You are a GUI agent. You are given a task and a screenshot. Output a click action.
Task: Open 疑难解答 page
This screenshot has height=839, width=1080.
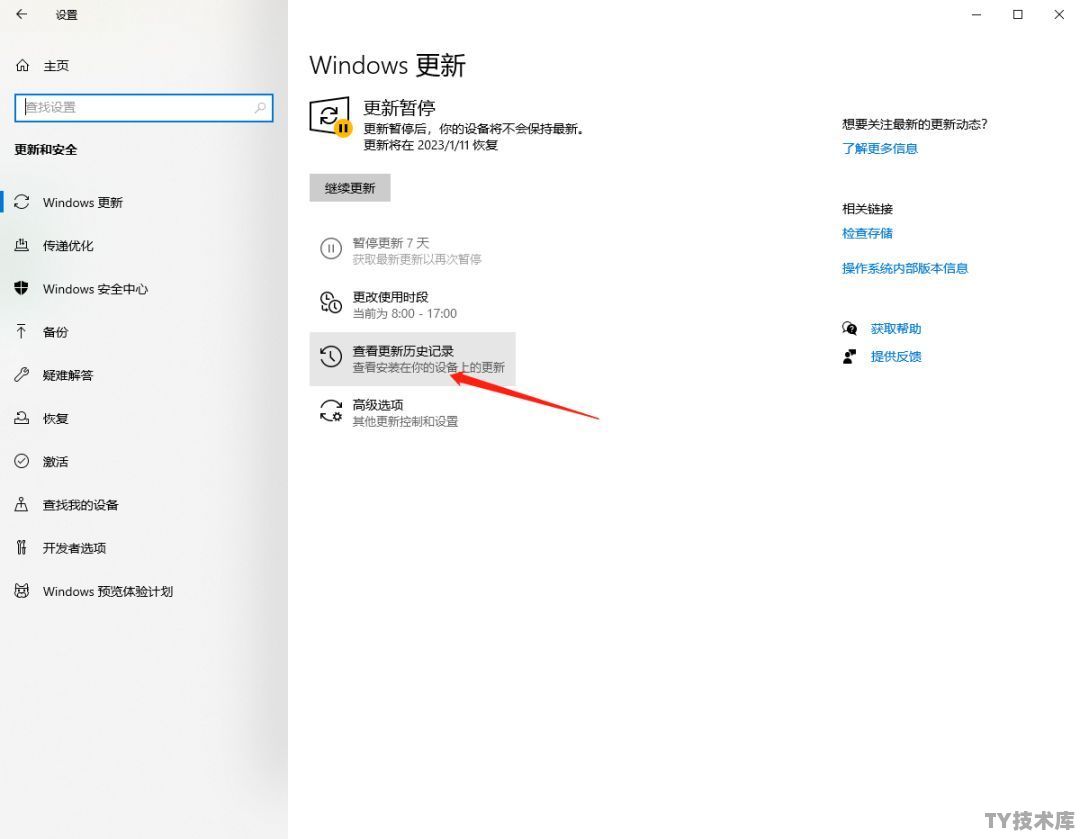(x=143, y=375)
